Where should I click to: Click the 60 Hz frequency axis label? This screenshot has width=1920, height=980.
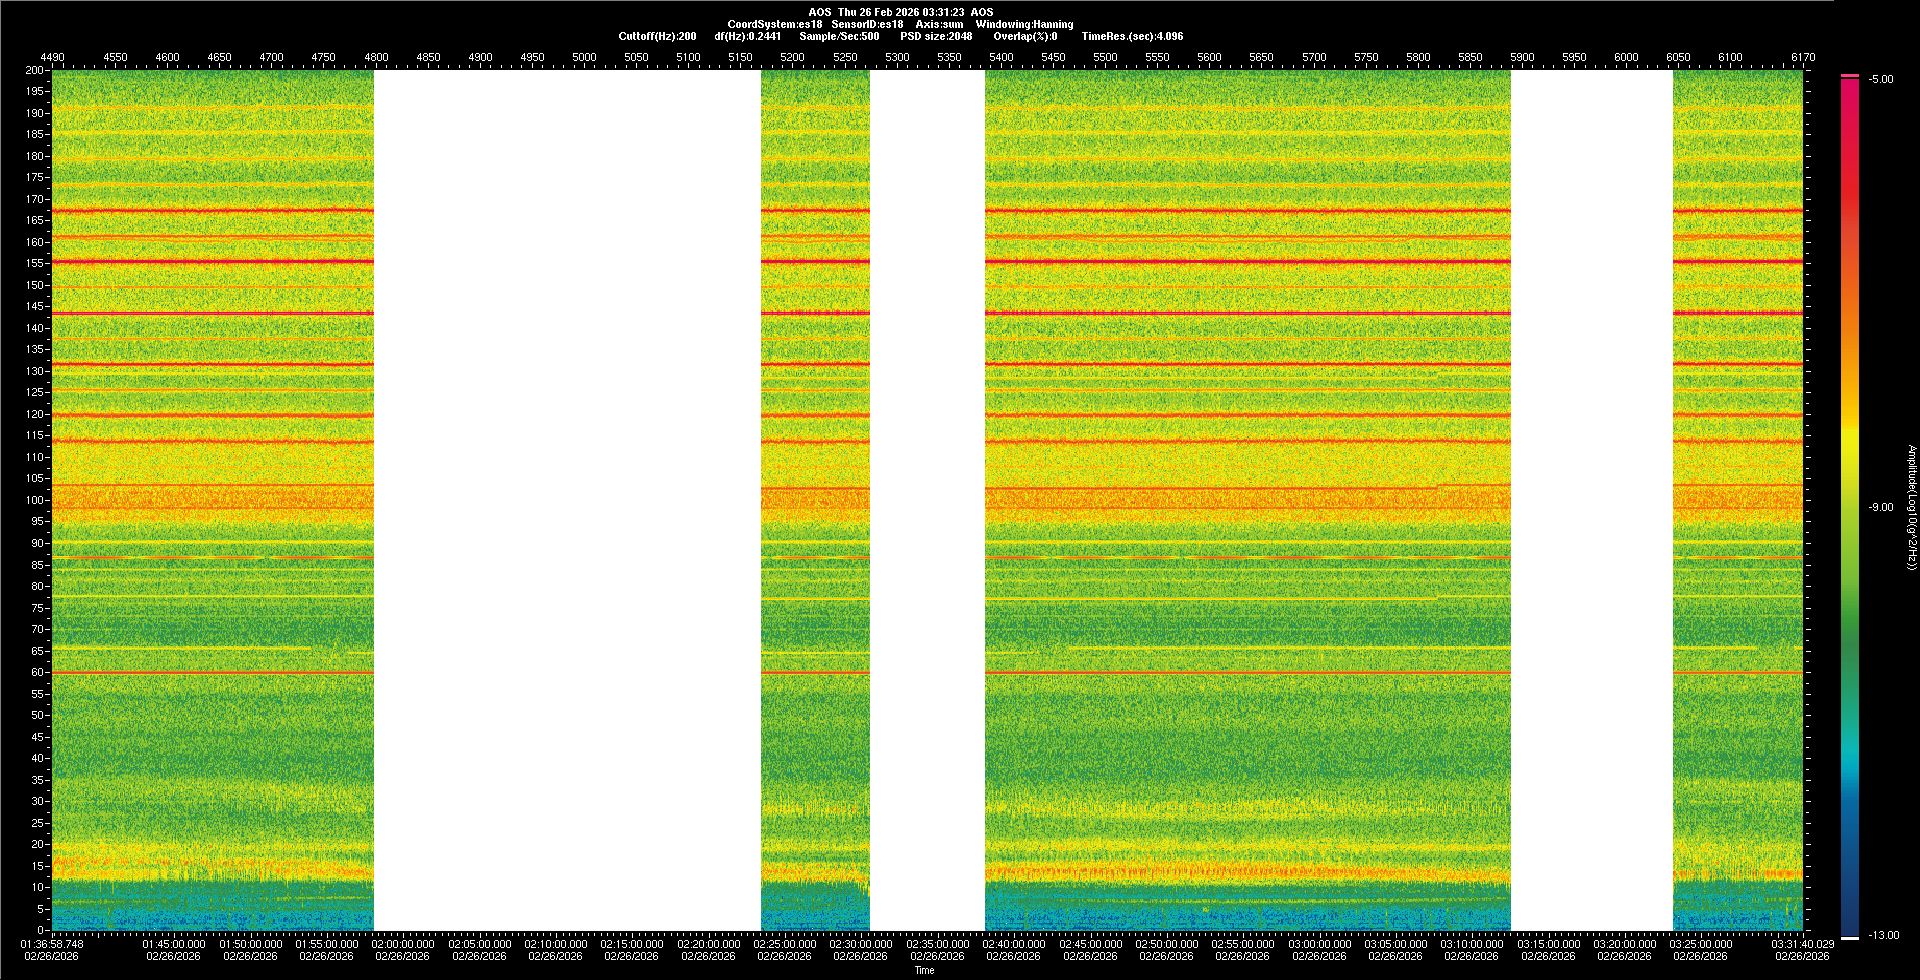pyautogui.click(x=37, y=672)
